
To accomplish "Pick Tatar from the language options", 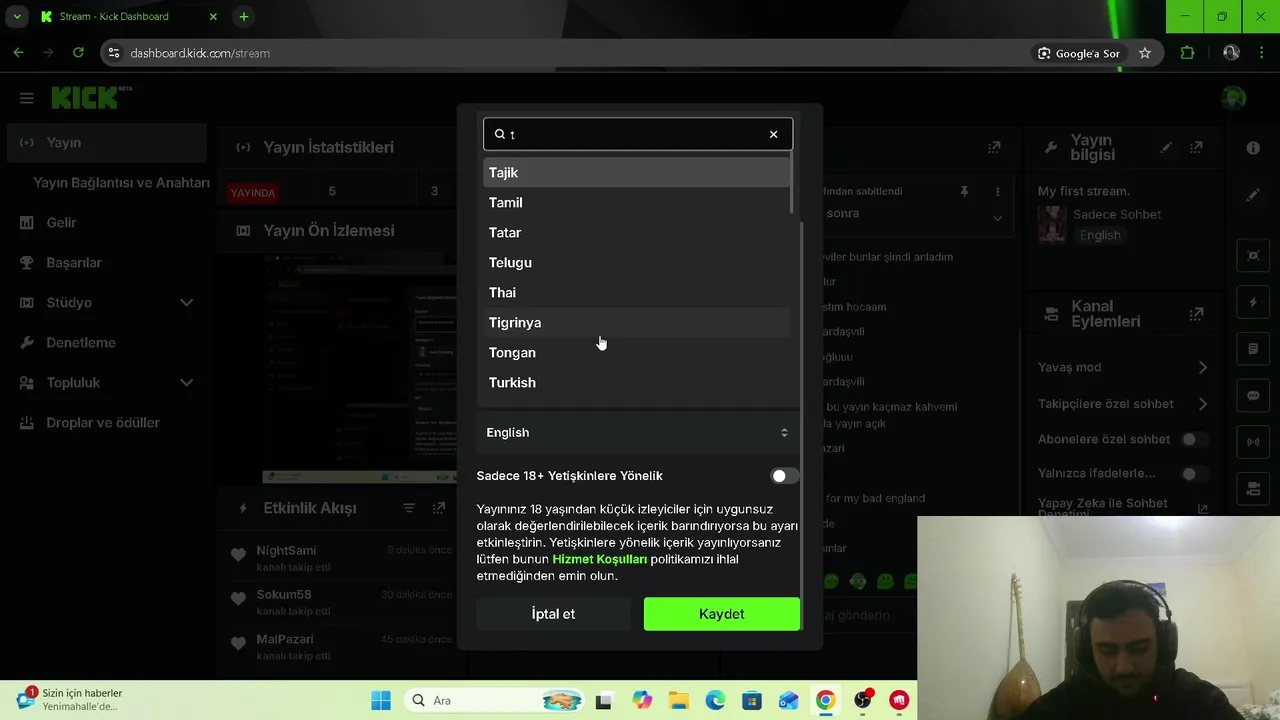I will click(x=637, y=232).
